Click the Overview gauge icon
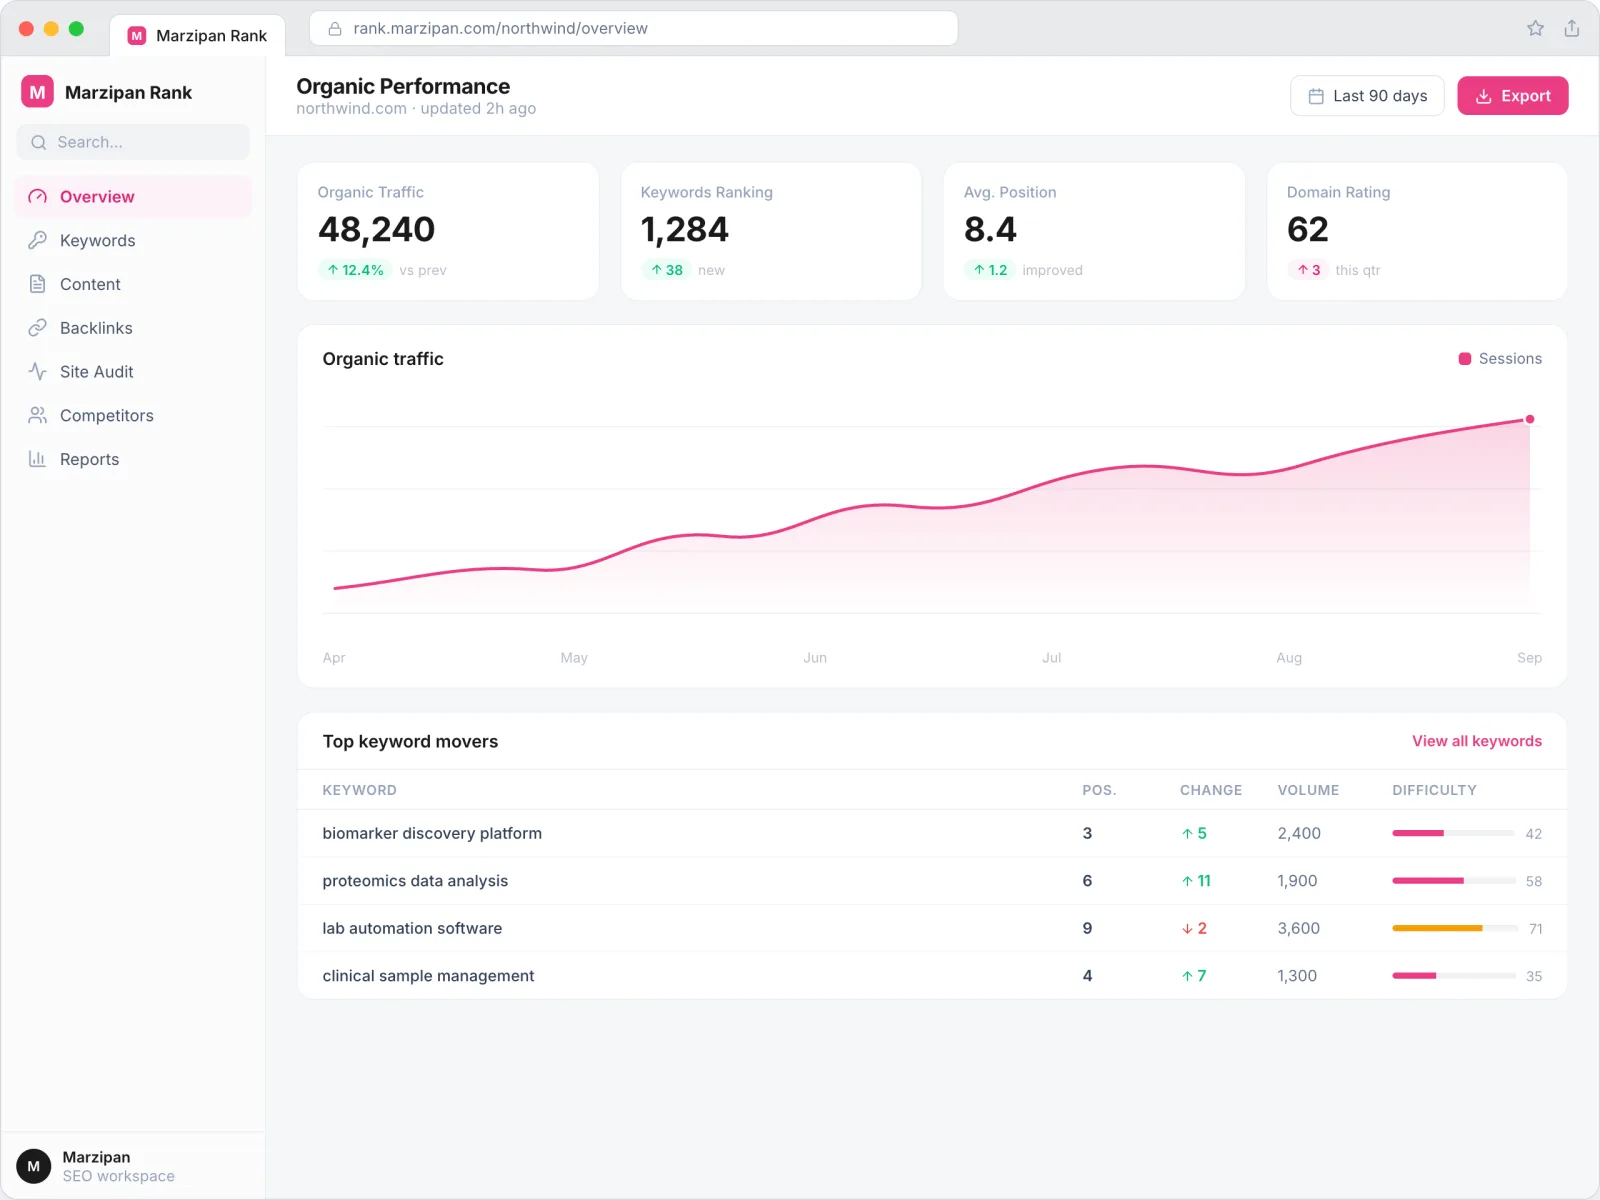The height and width of the screenshot is (1200, 1600). [38, 197]
